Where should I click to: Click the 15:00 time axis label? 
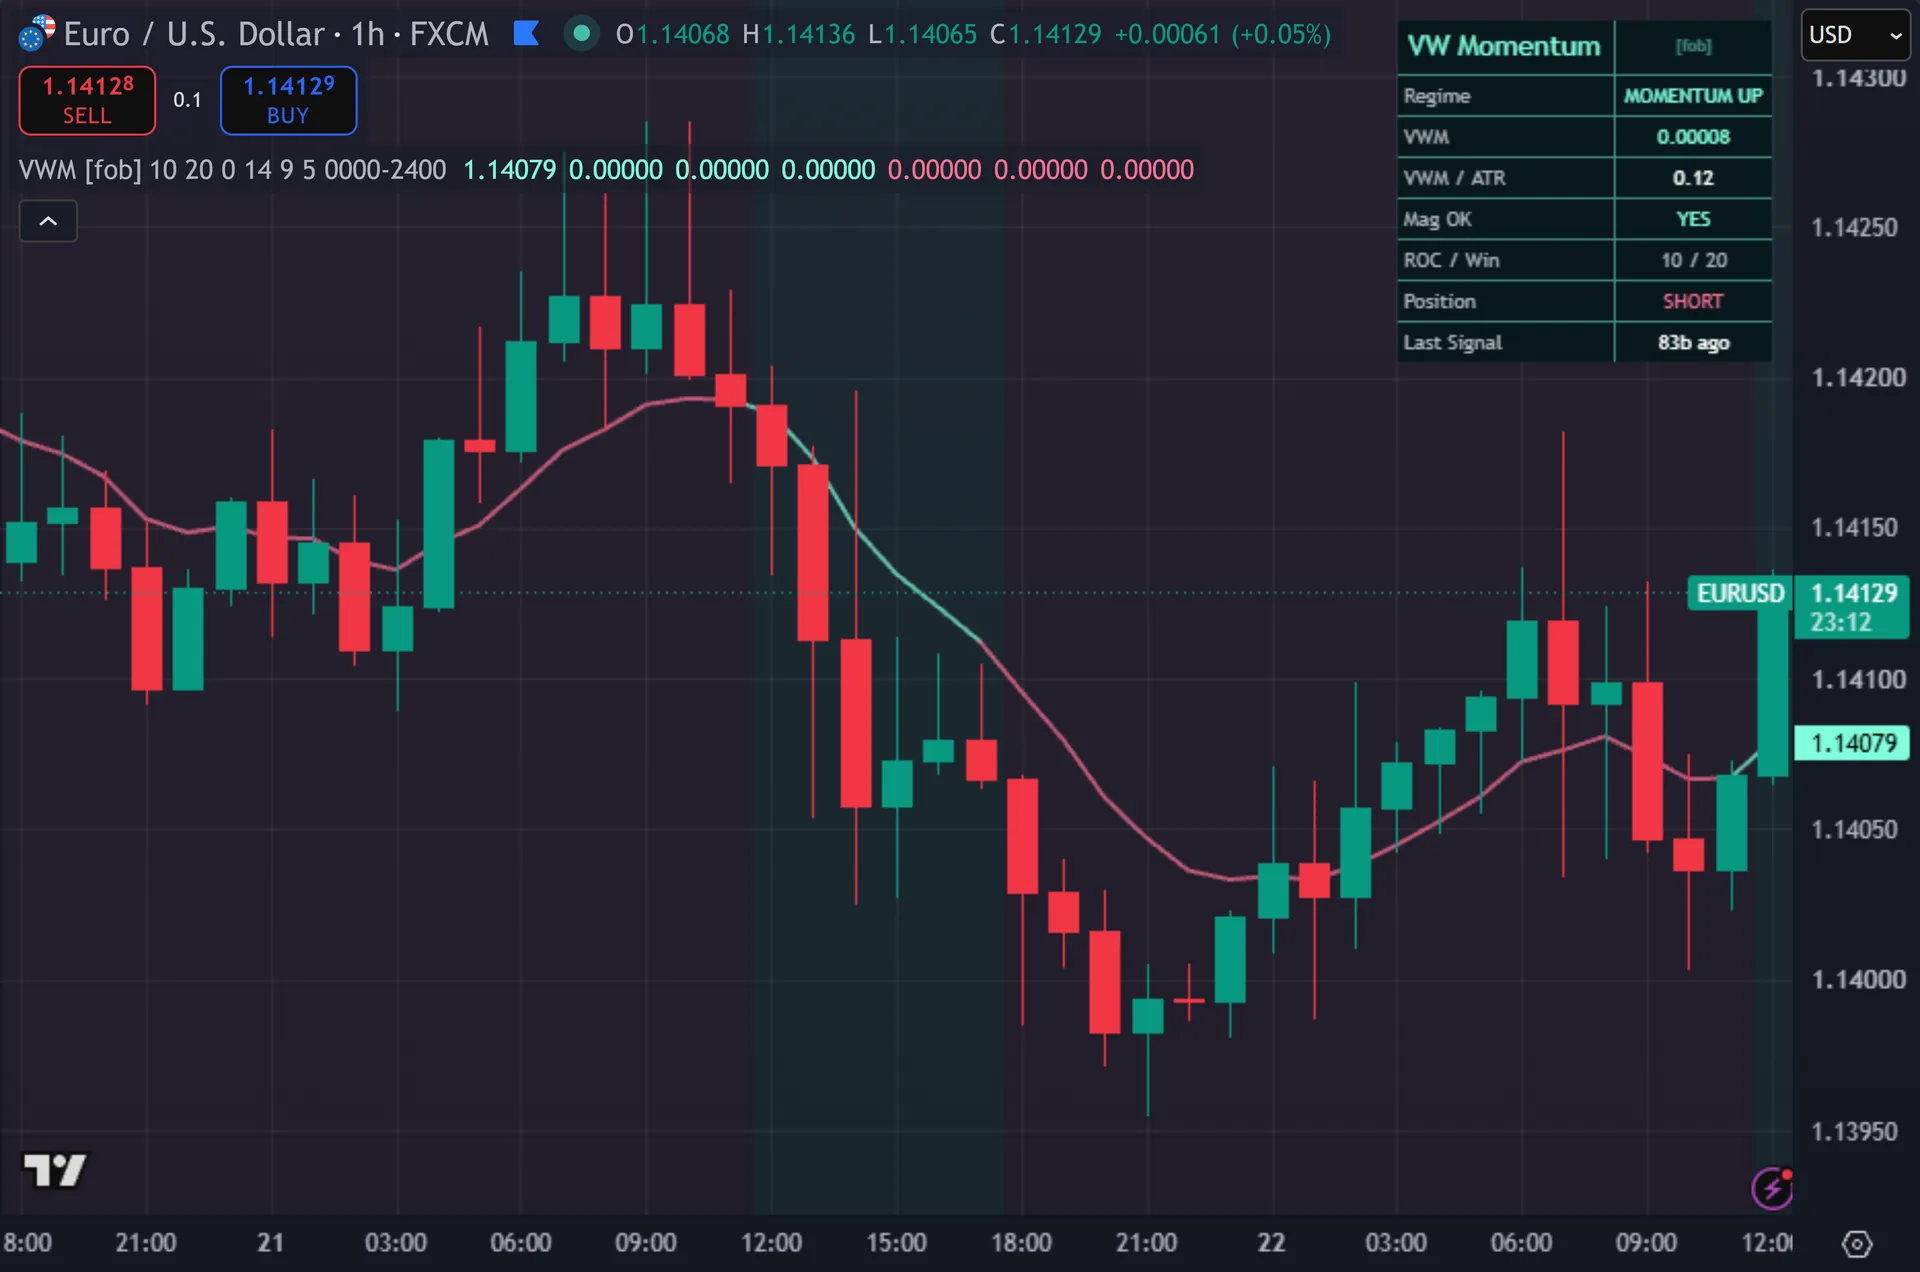point(896,1243)
